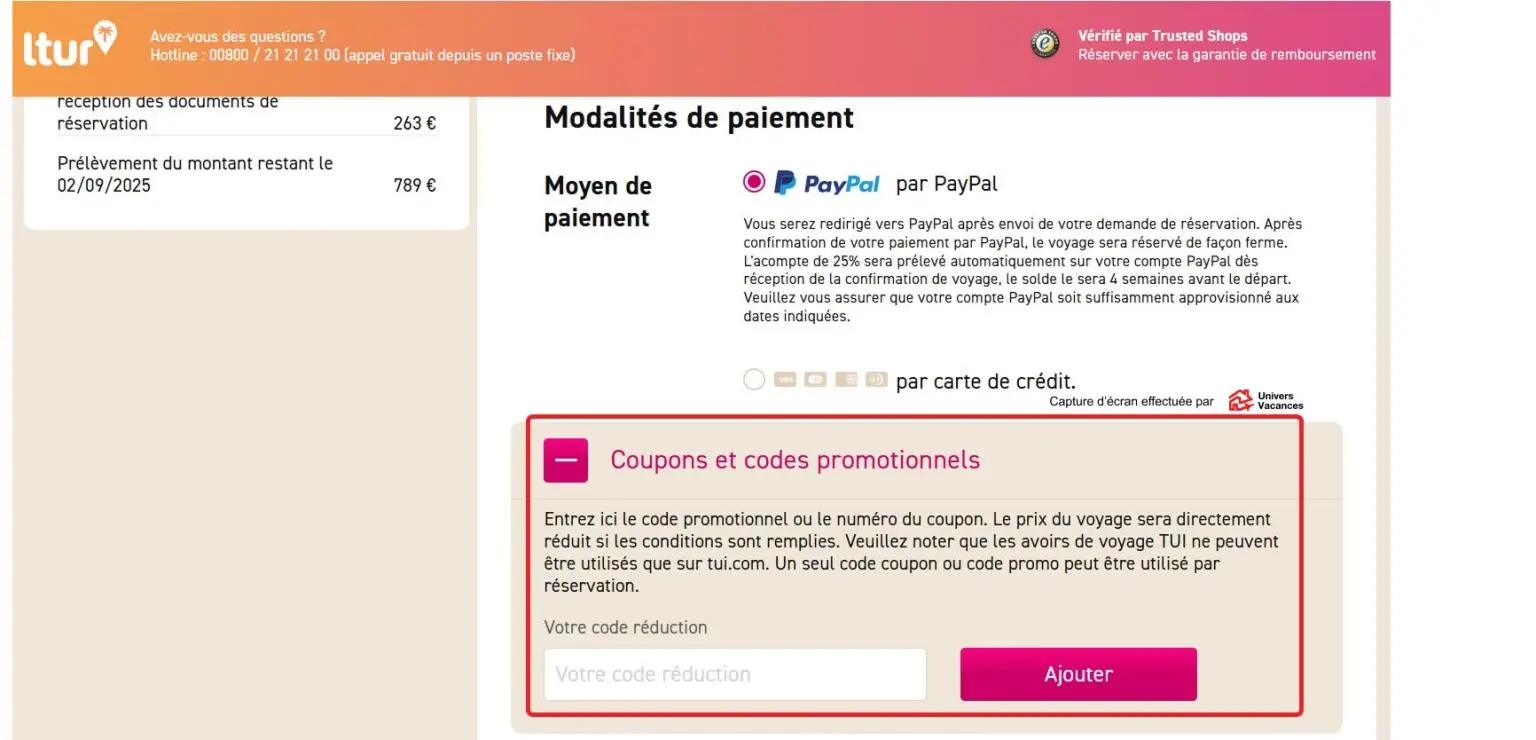Click the 'par carte de crédit.' label
This screenshot has width=1536, height=740.
[x=985, y=381]
